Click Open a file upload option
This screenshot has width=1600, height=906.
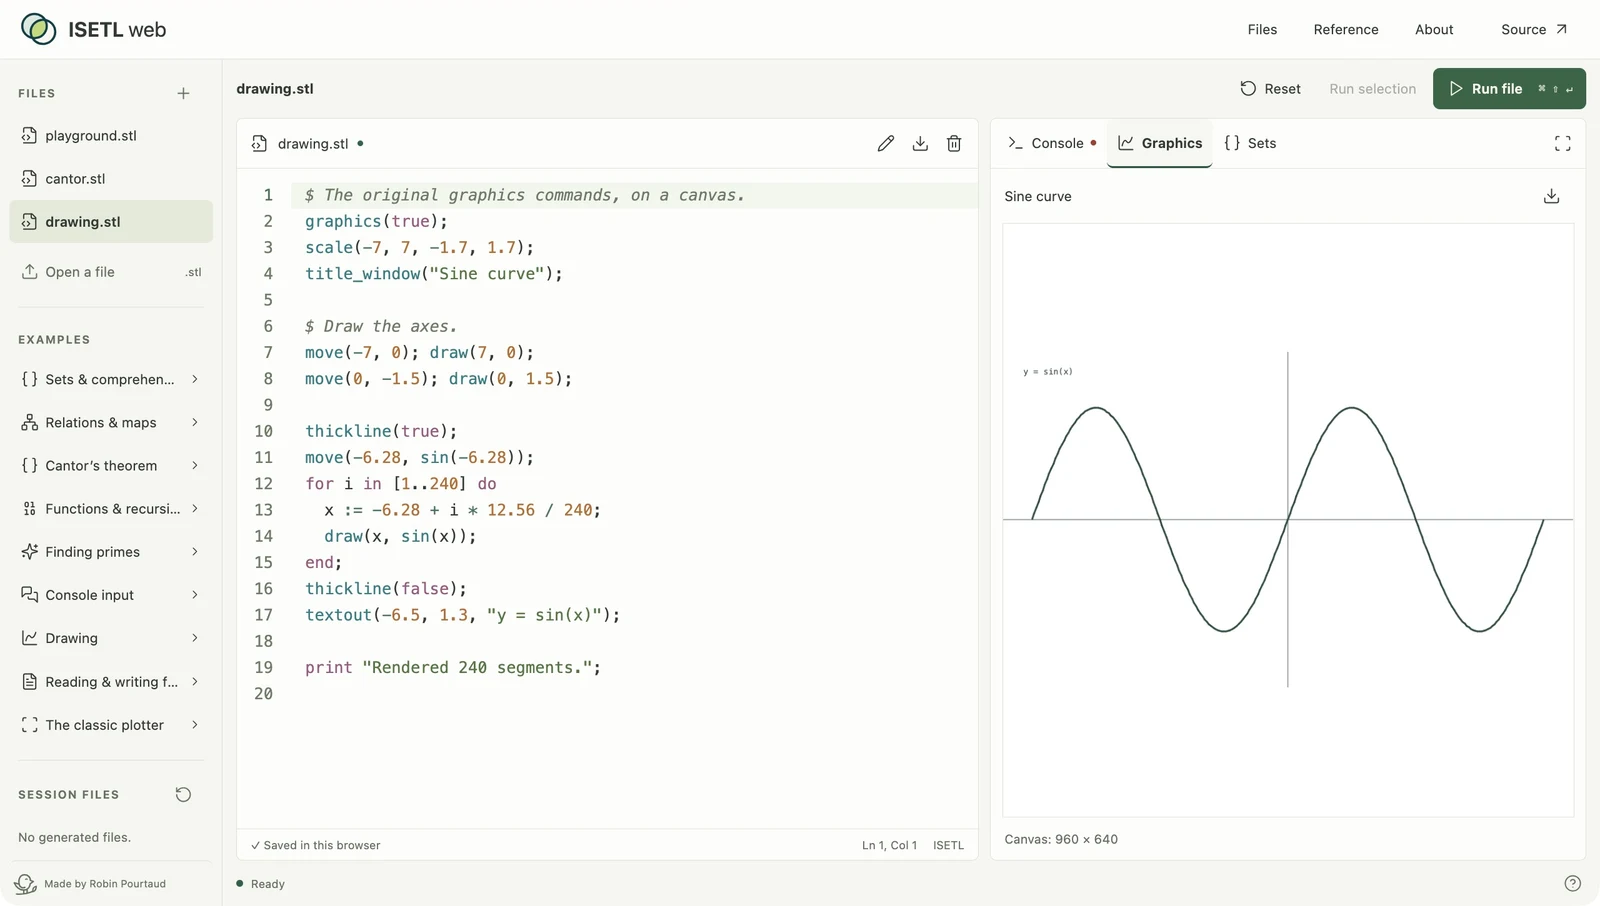click(x=111, y=272)
